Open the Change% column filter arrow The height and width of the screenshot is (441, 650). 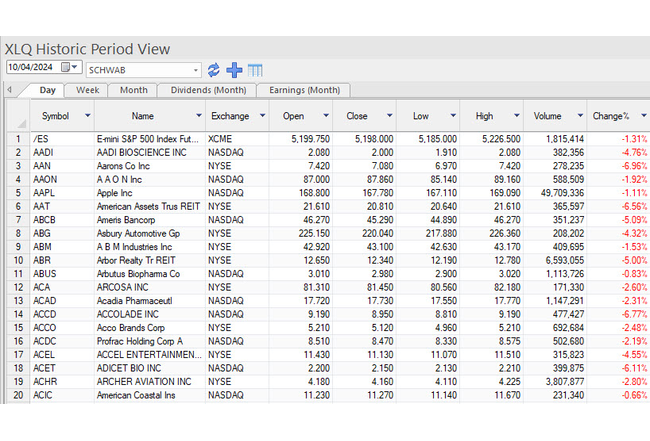[639, 116]
